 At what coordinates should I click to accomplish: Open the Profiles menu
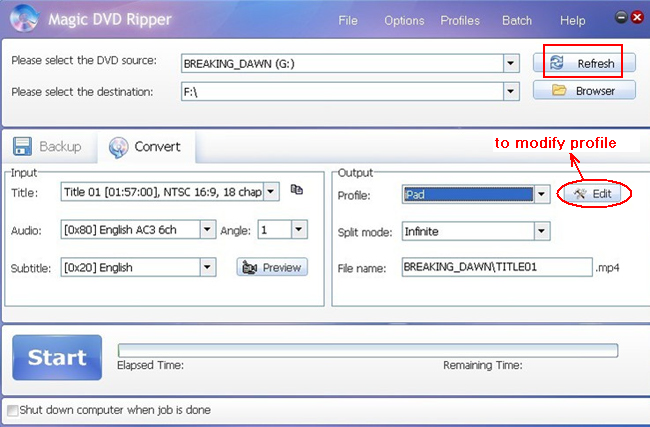460,20
